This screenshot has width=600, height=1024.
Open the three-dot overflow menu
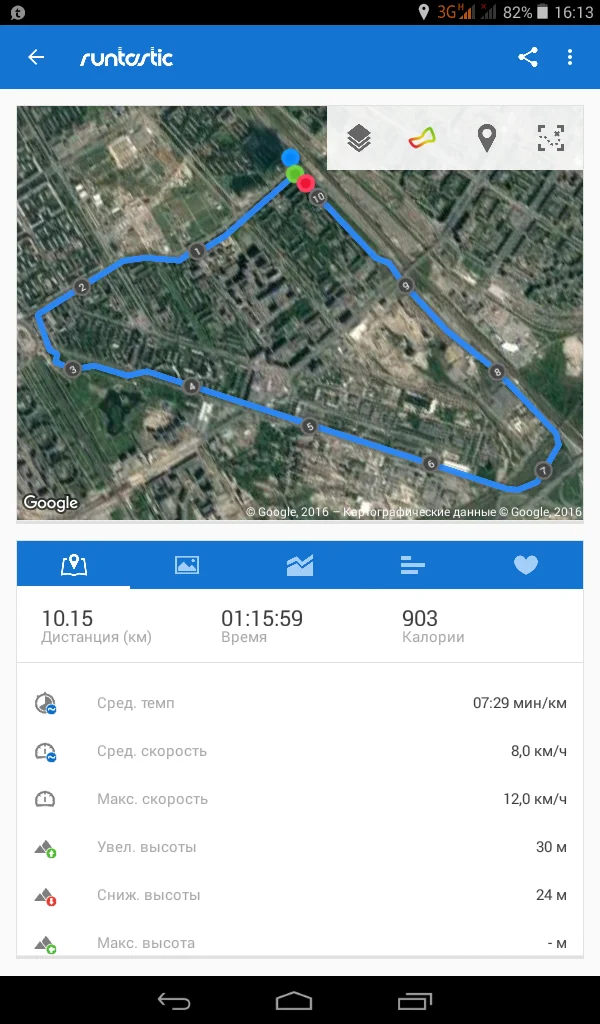[570, 57]
